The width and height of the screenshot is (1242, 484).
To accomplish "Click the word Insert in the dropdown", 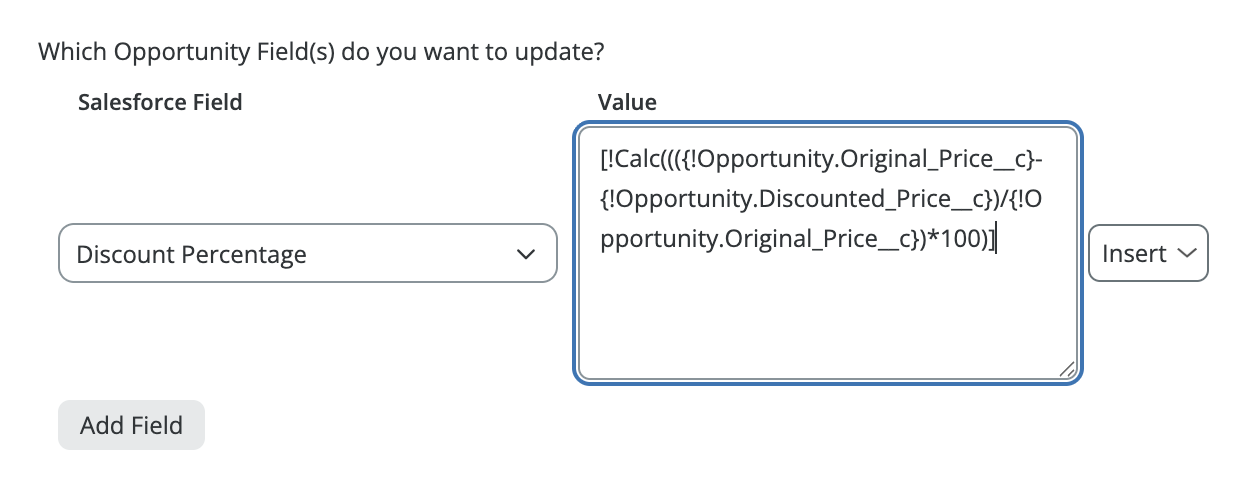I will 1134,254.
